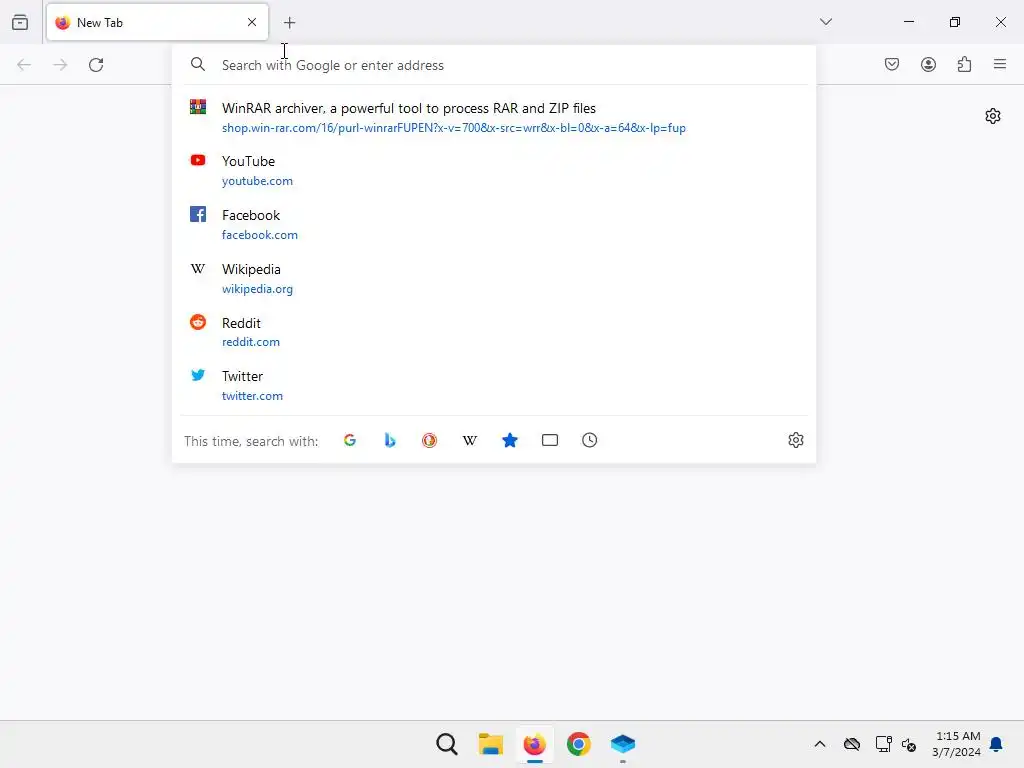Click the WinRAR favicon in suggestions

[198, 106]
